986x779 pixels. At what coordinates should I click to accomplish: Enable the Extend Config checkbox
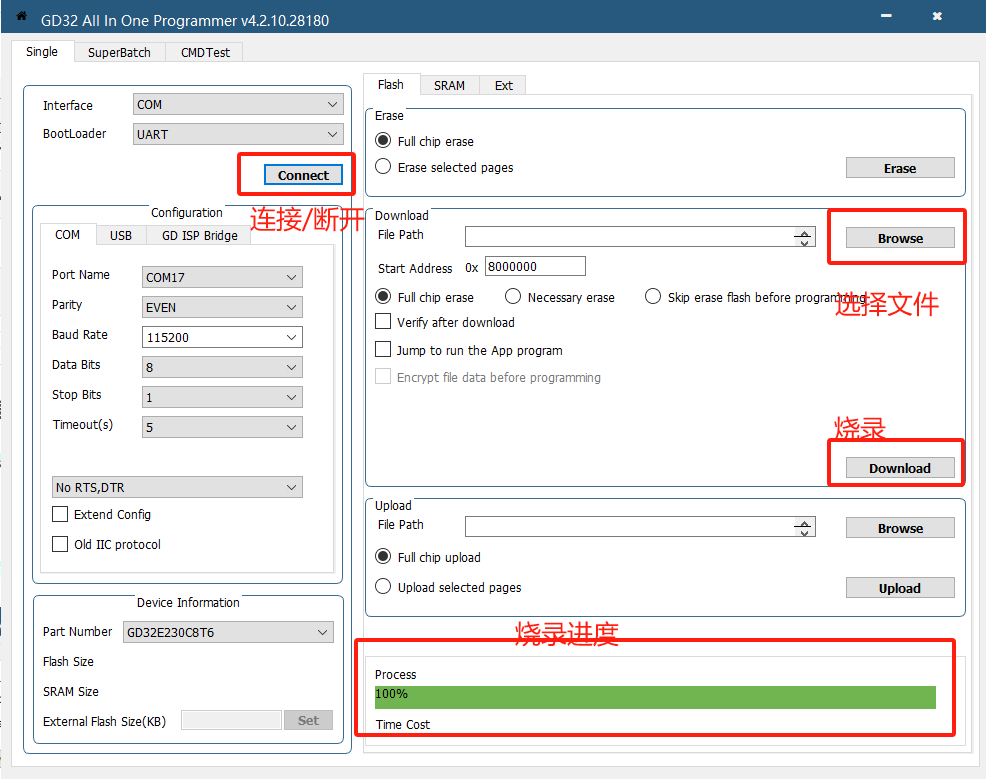point(60,514)
